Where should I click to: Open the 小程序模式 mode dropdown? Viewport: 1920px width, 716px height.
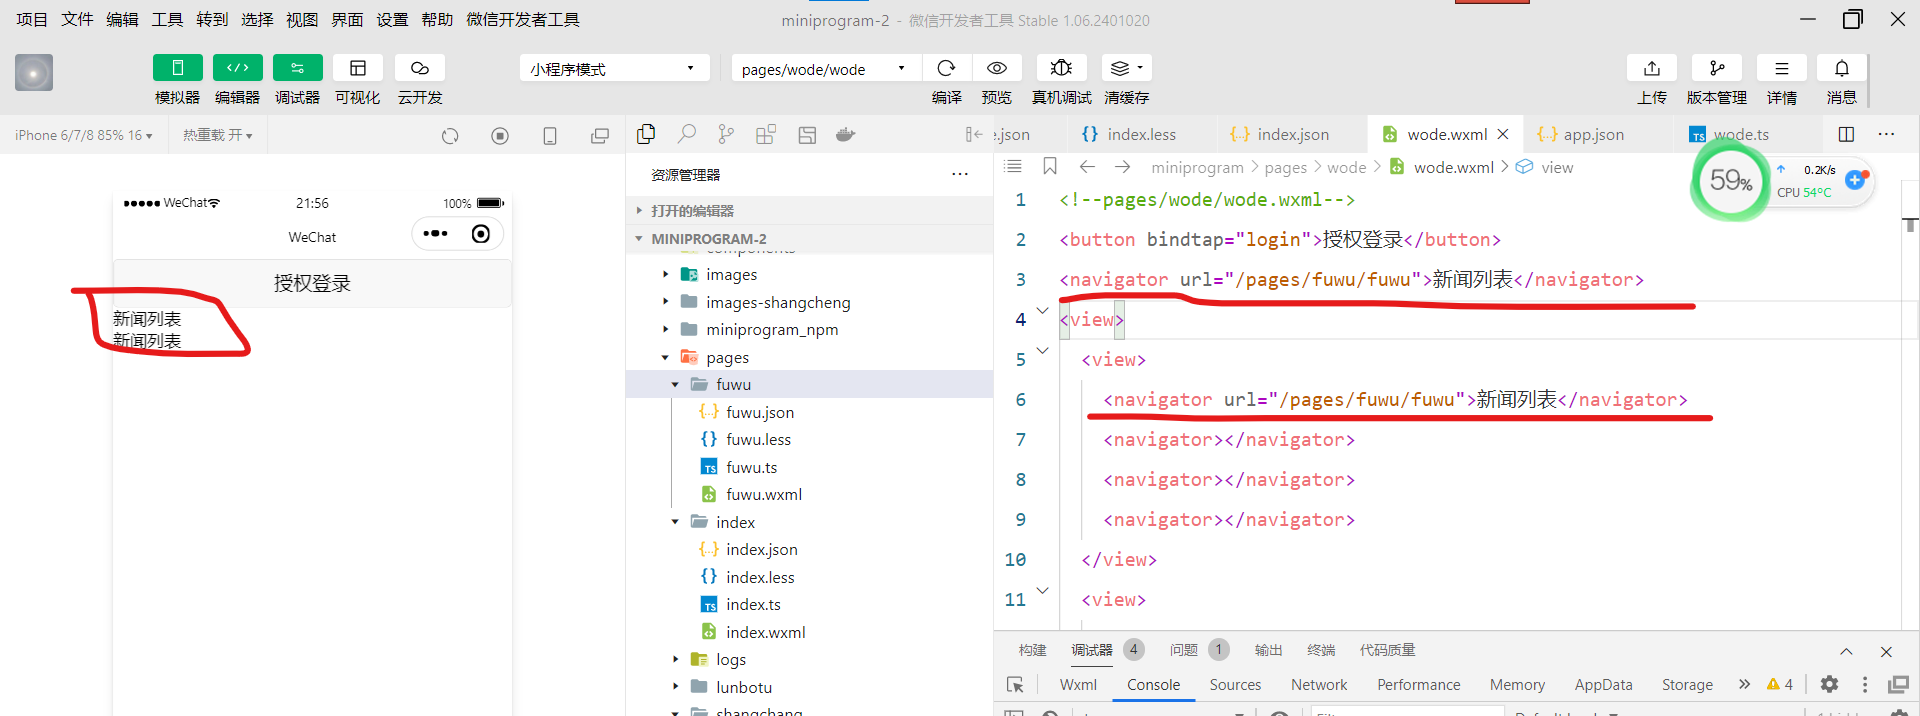tap(614, 69)
